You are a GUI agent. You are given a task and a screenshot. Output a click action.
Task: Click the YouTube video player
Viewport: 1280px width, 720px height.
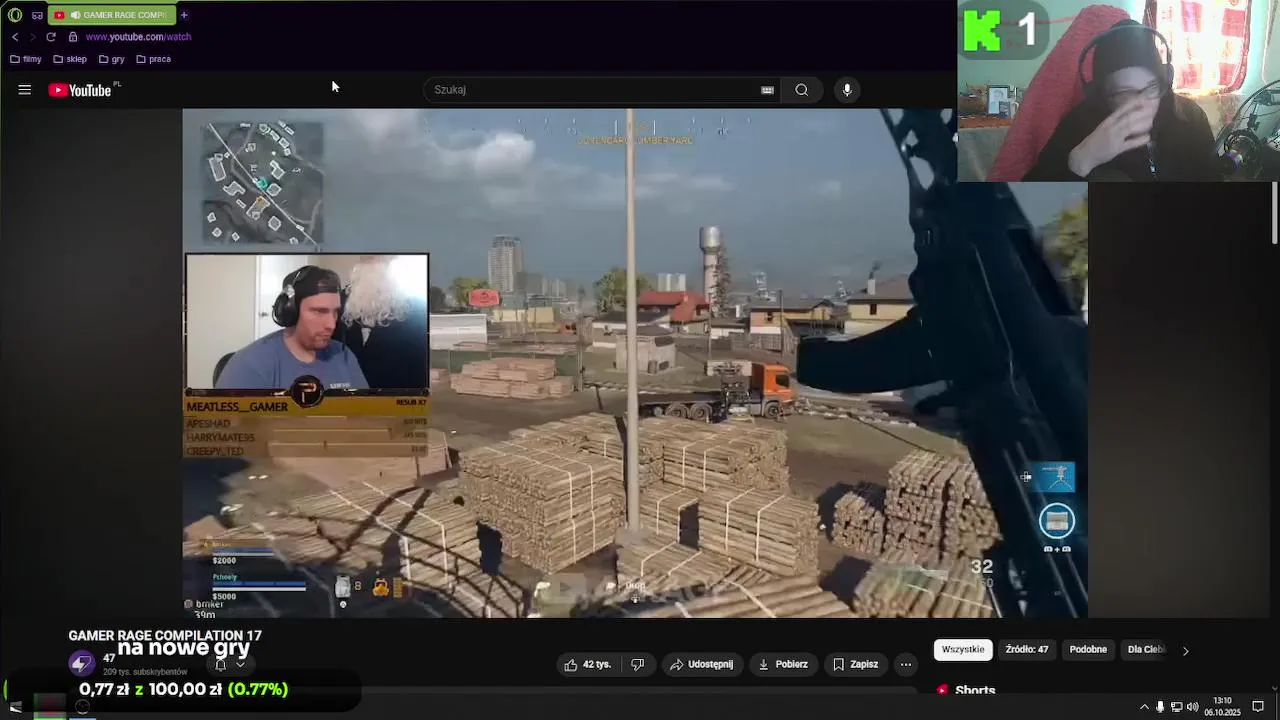(x=634, y=363)
